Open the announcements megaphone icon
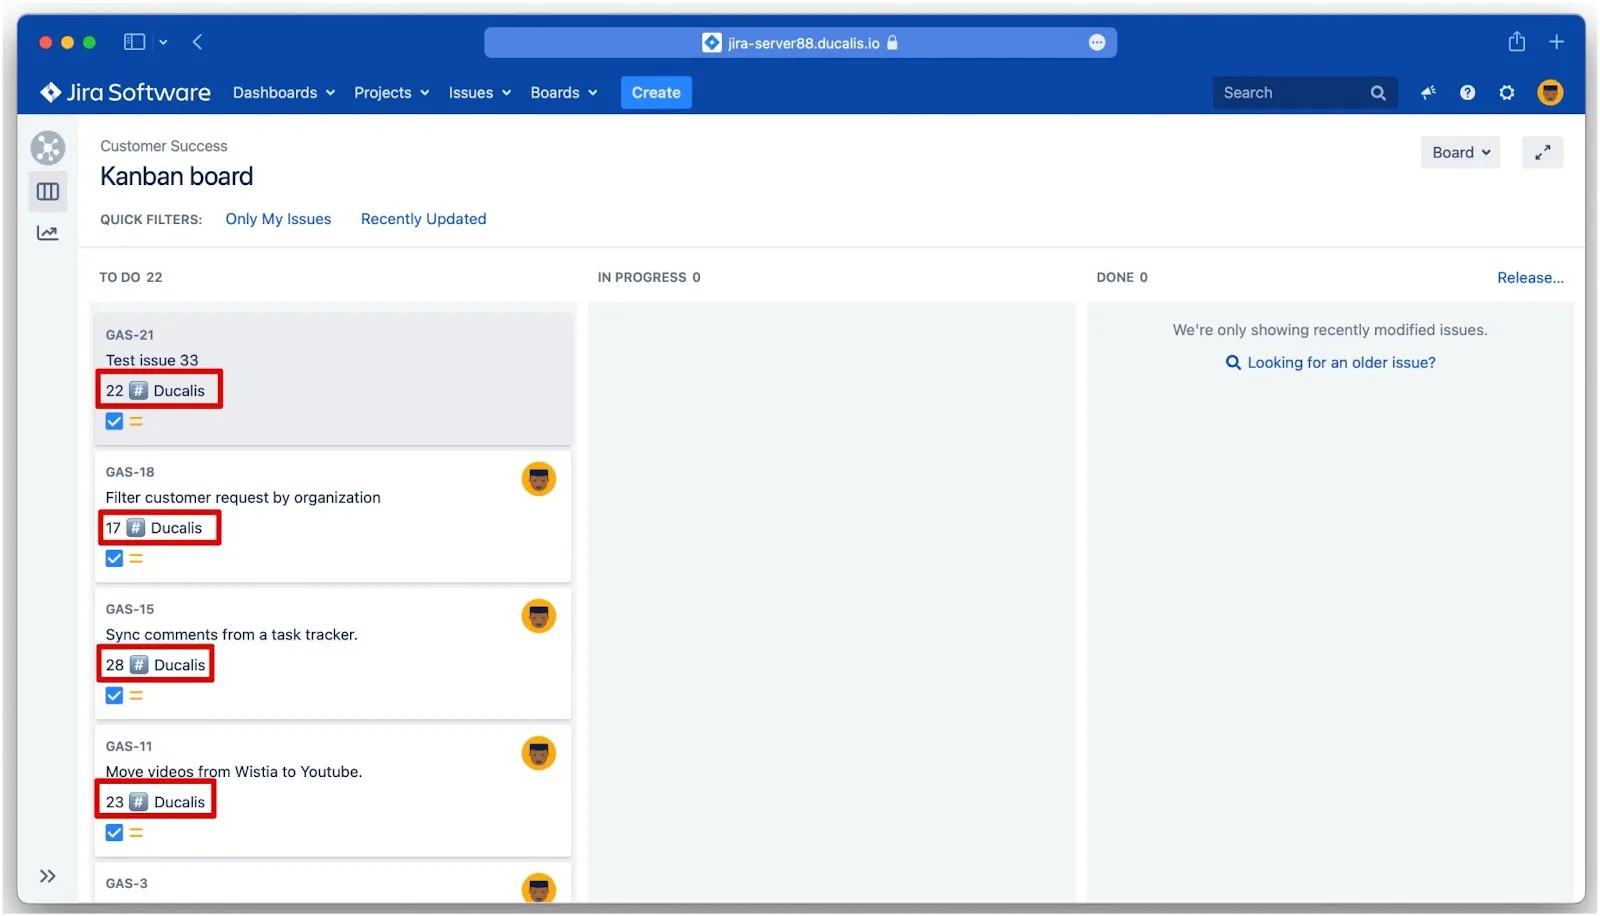The height and width of the screenshot is (916, 1600). click(1427, 92)
